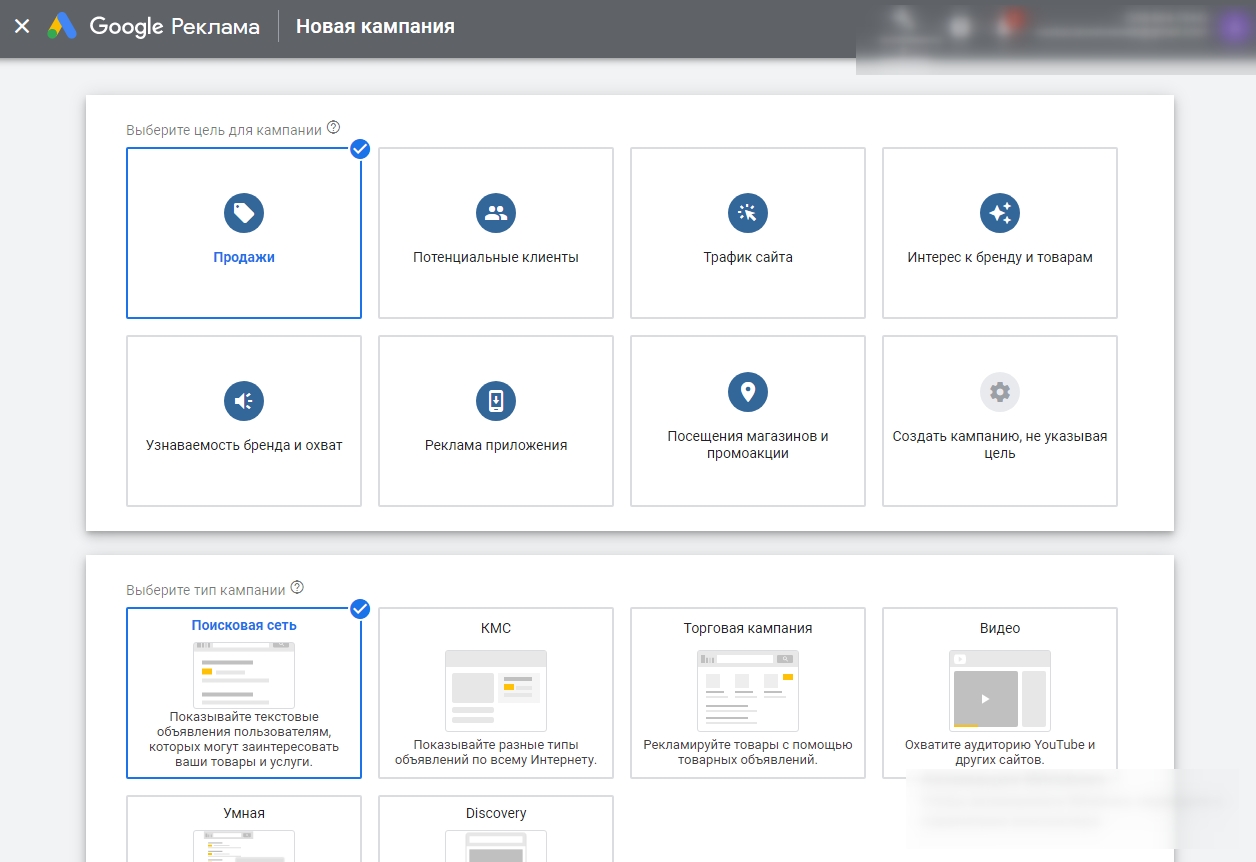The height and width of the screenshot is (862, 1256).
Task: Click the blue checkmark badge on Поисковая сеть card
Action: tap(361, 609)
